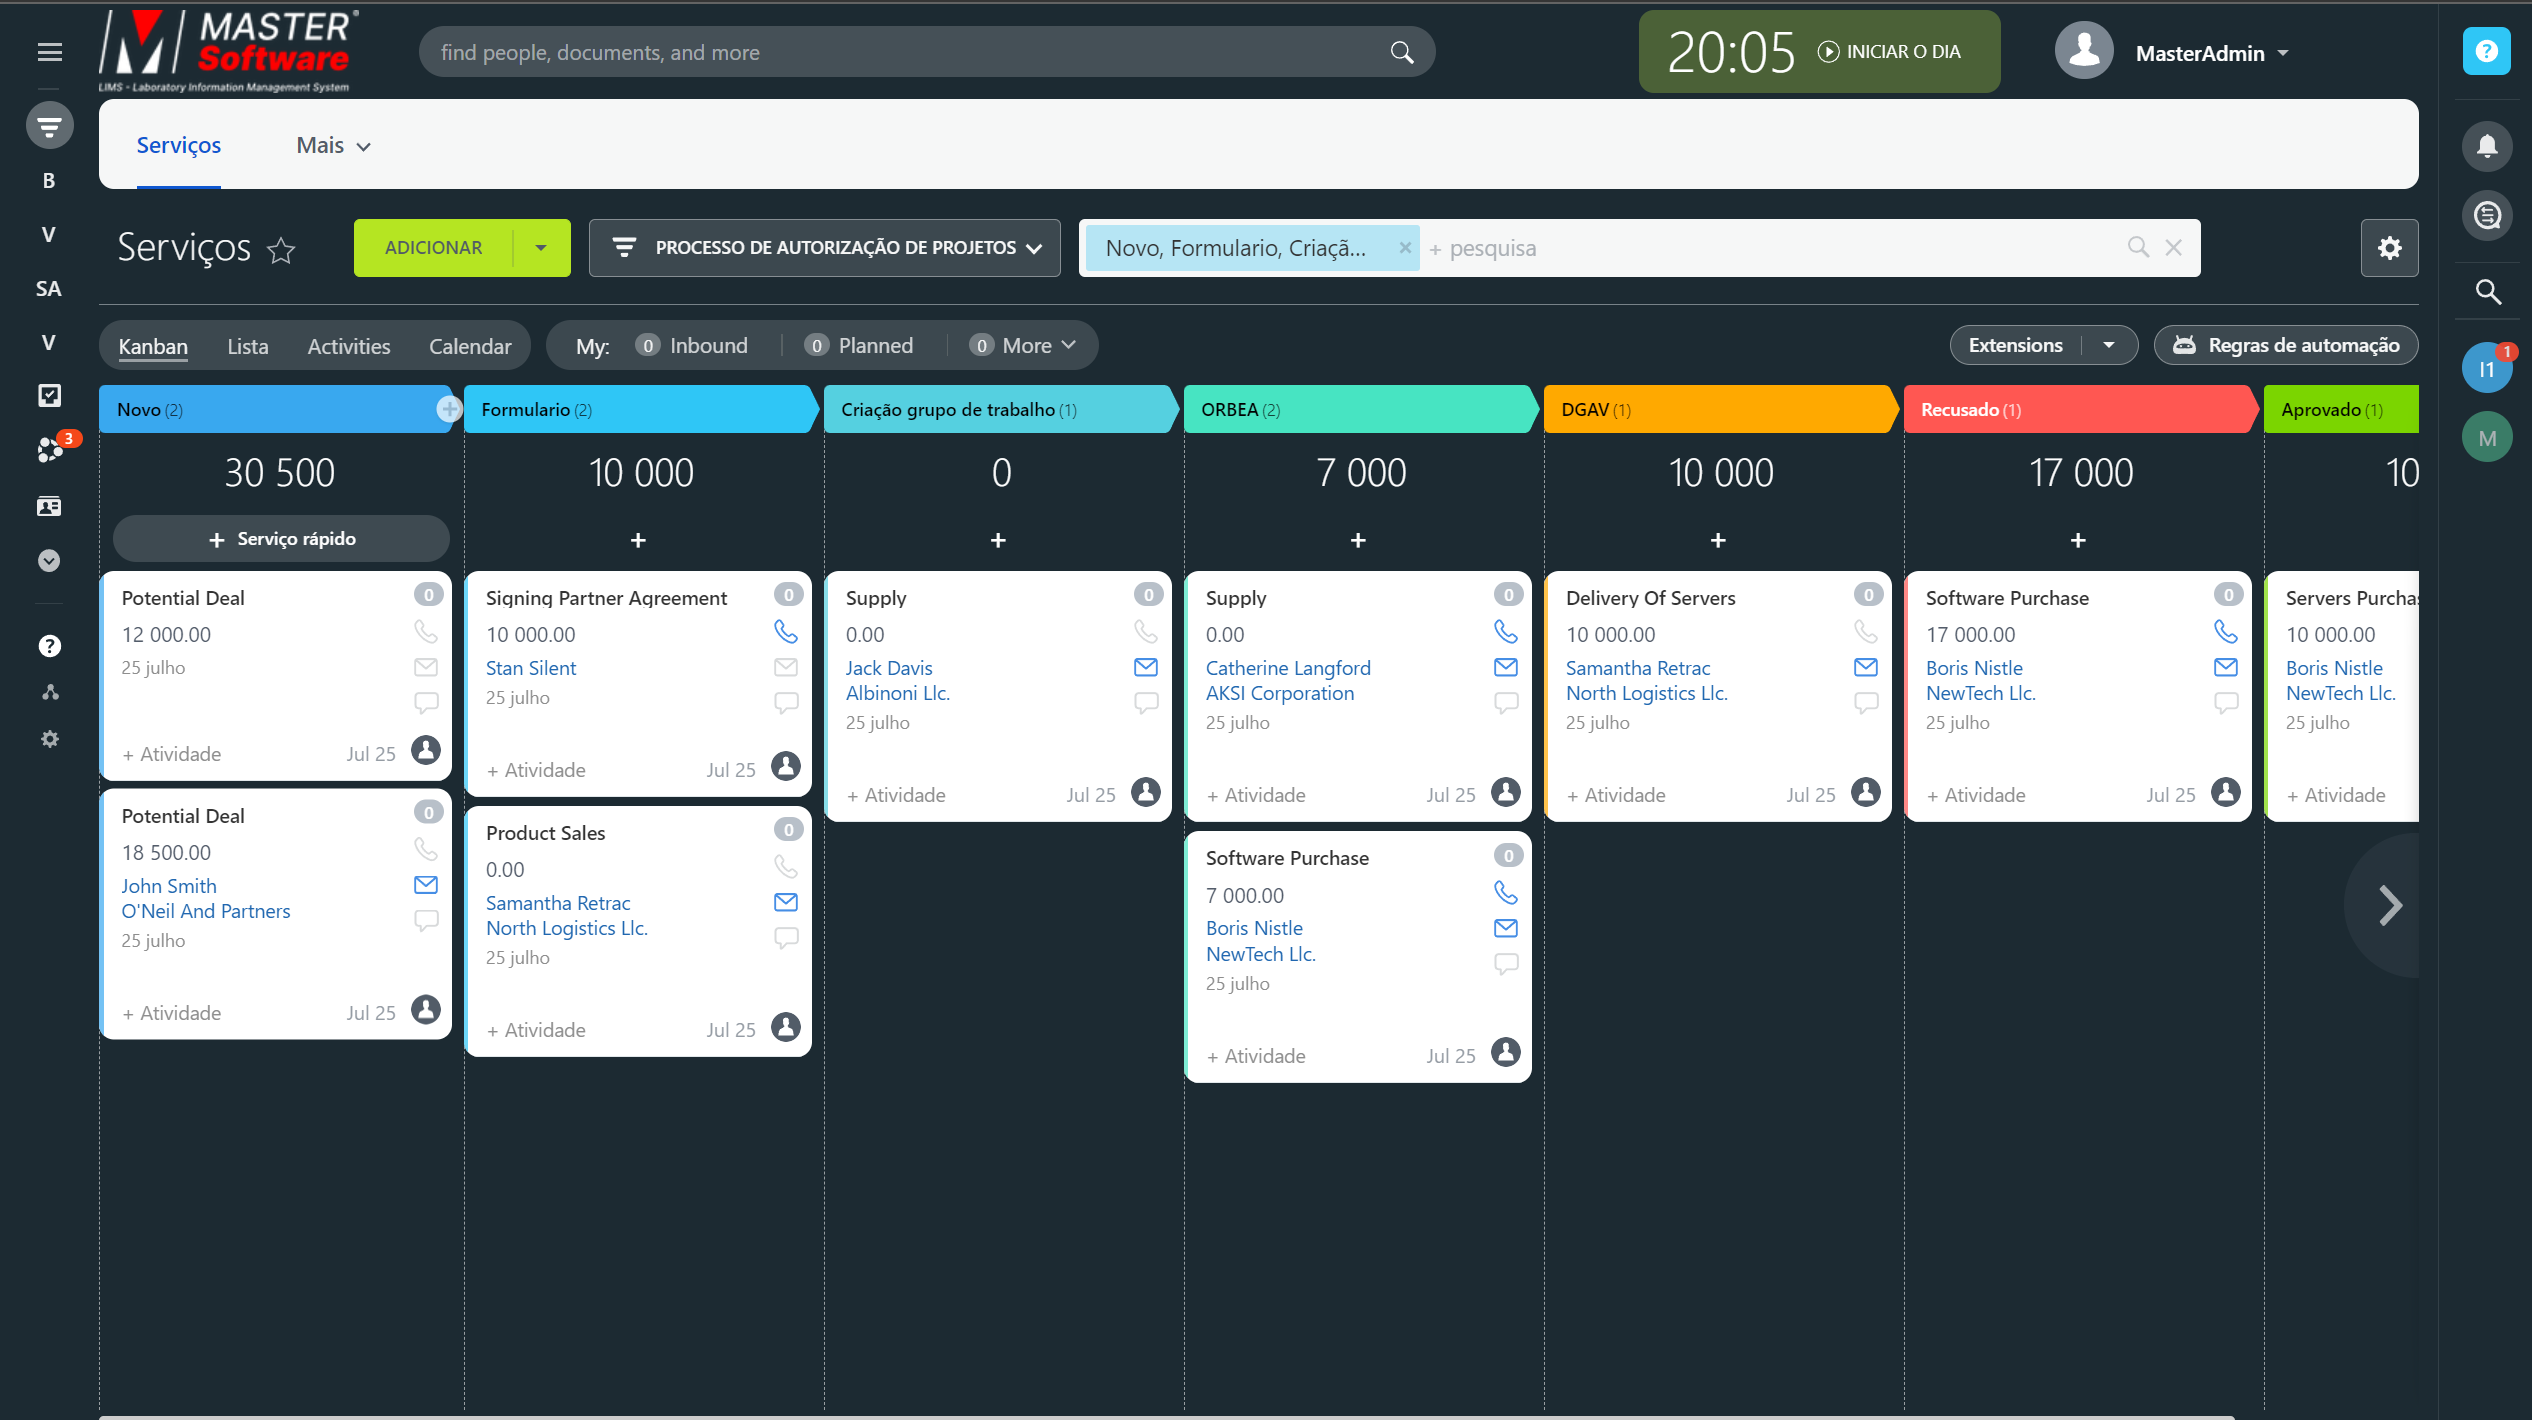Screen dimensions: 2532x1420
Task: Open the I1 user chat avatar
Action: pos(2487,369)
